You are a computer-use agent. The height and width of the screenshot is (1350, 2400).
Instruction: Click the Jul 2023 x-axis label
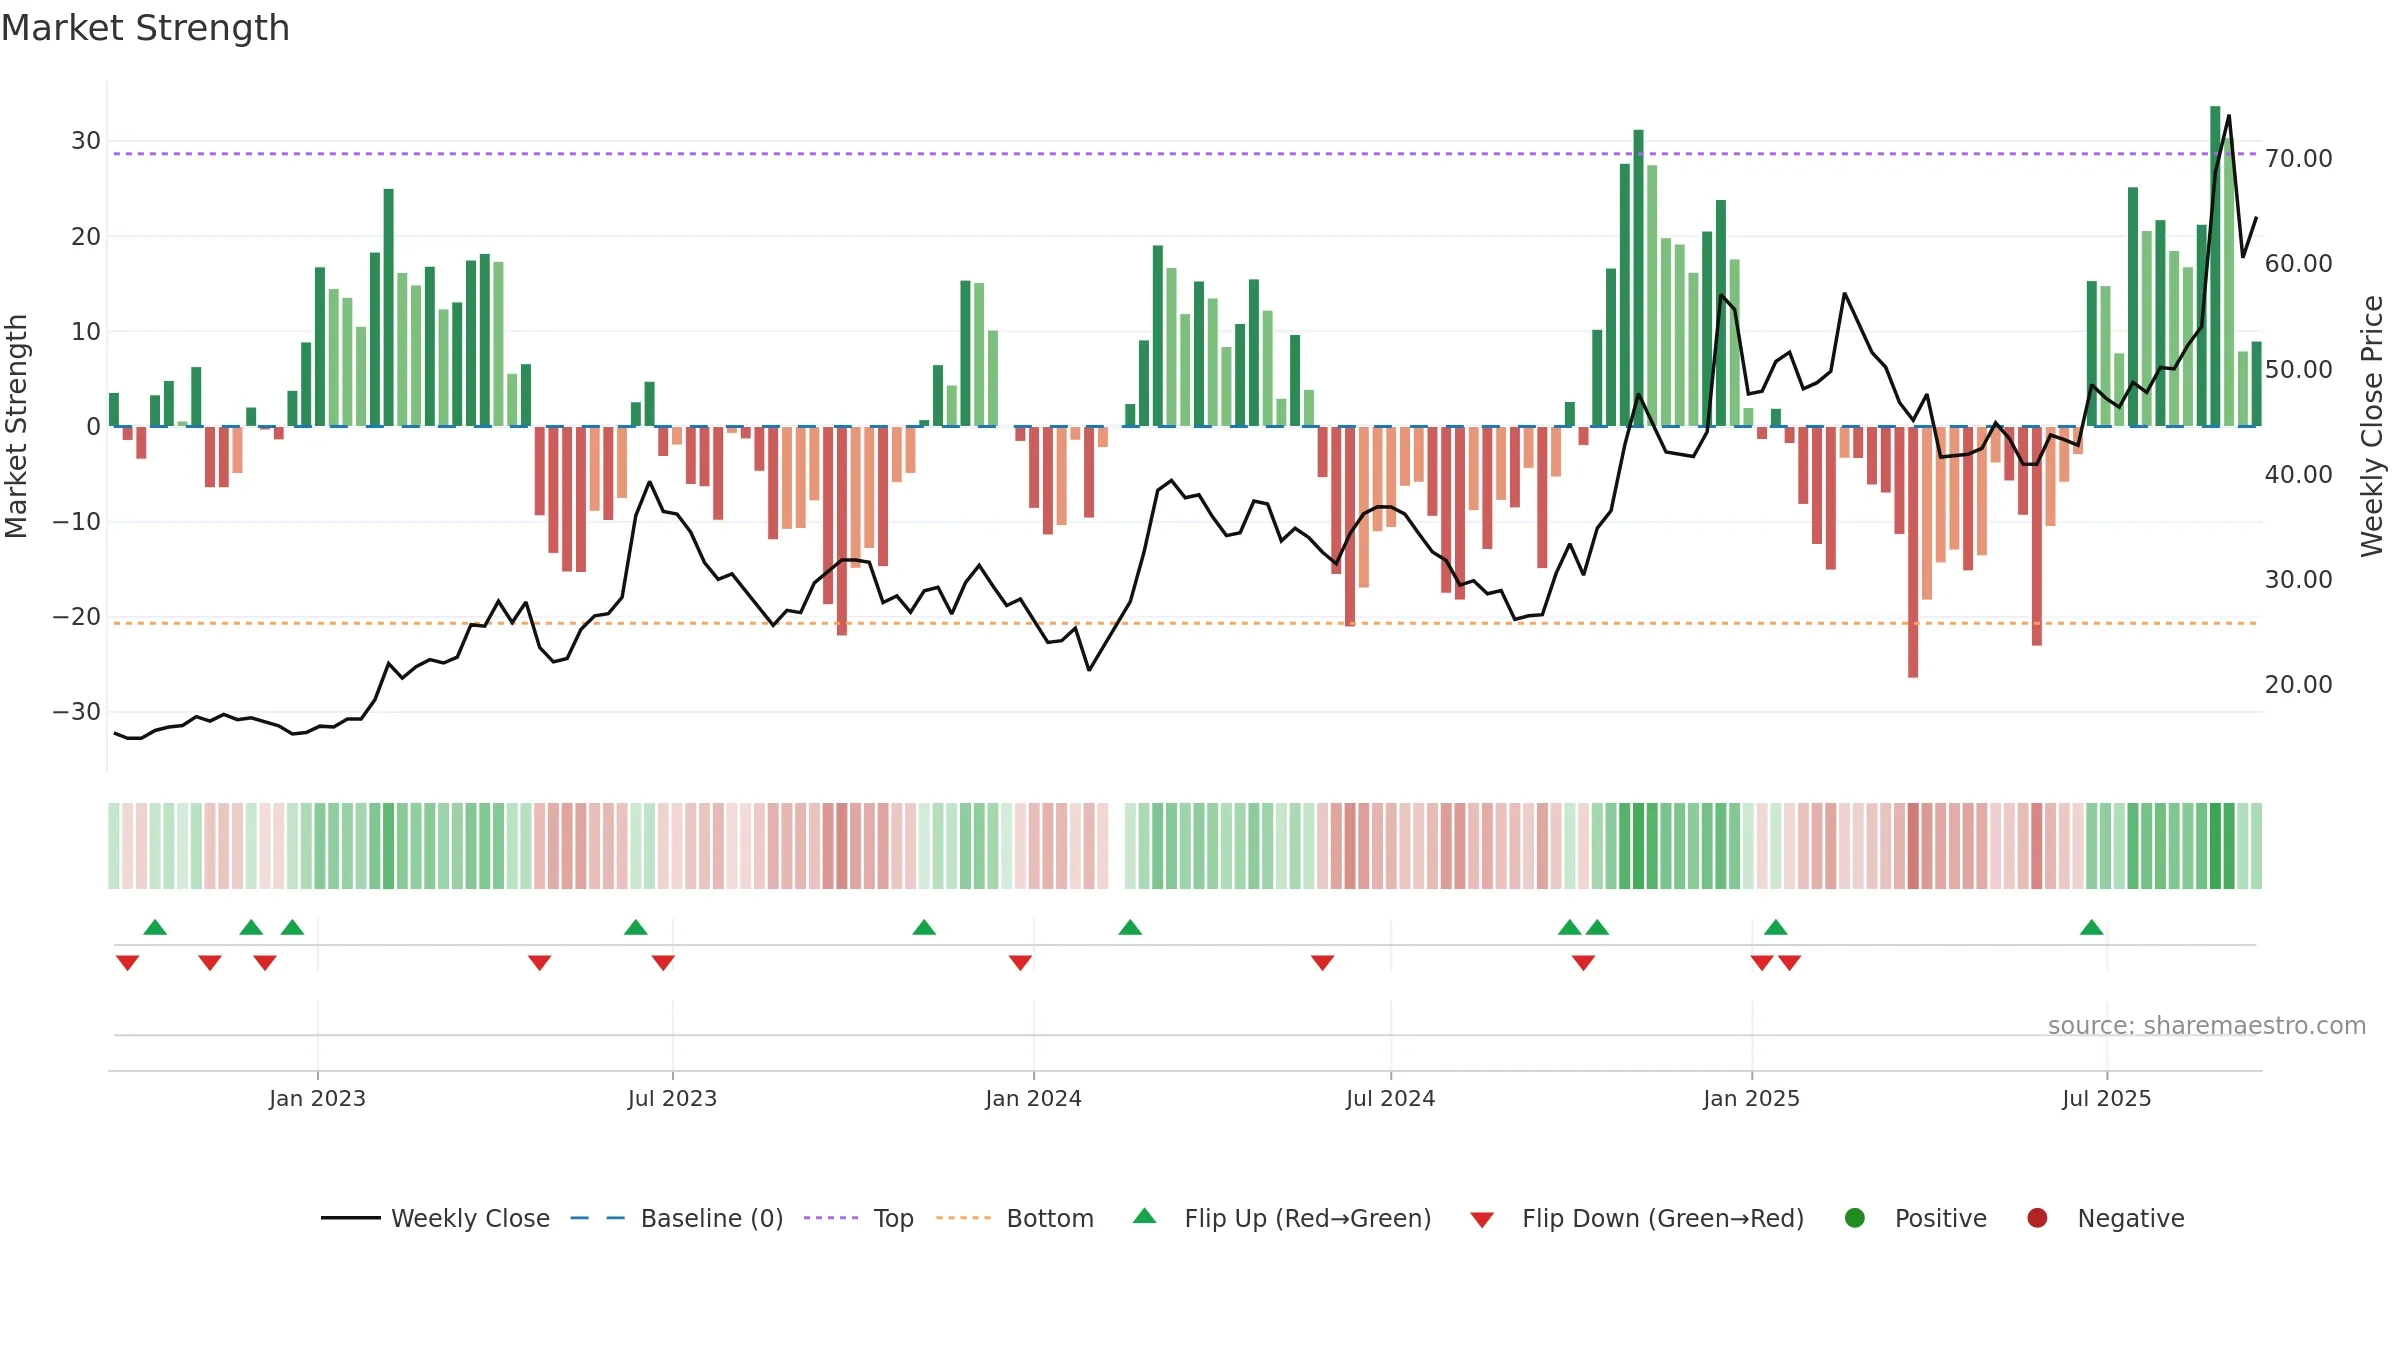[x=672, y=1098]
